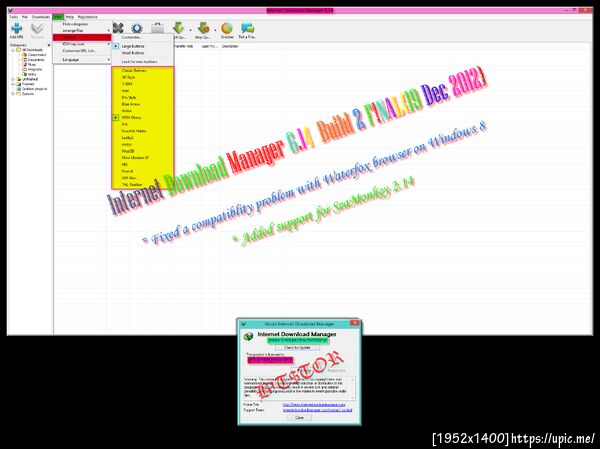Open the Tasks menu

[13, 17]
